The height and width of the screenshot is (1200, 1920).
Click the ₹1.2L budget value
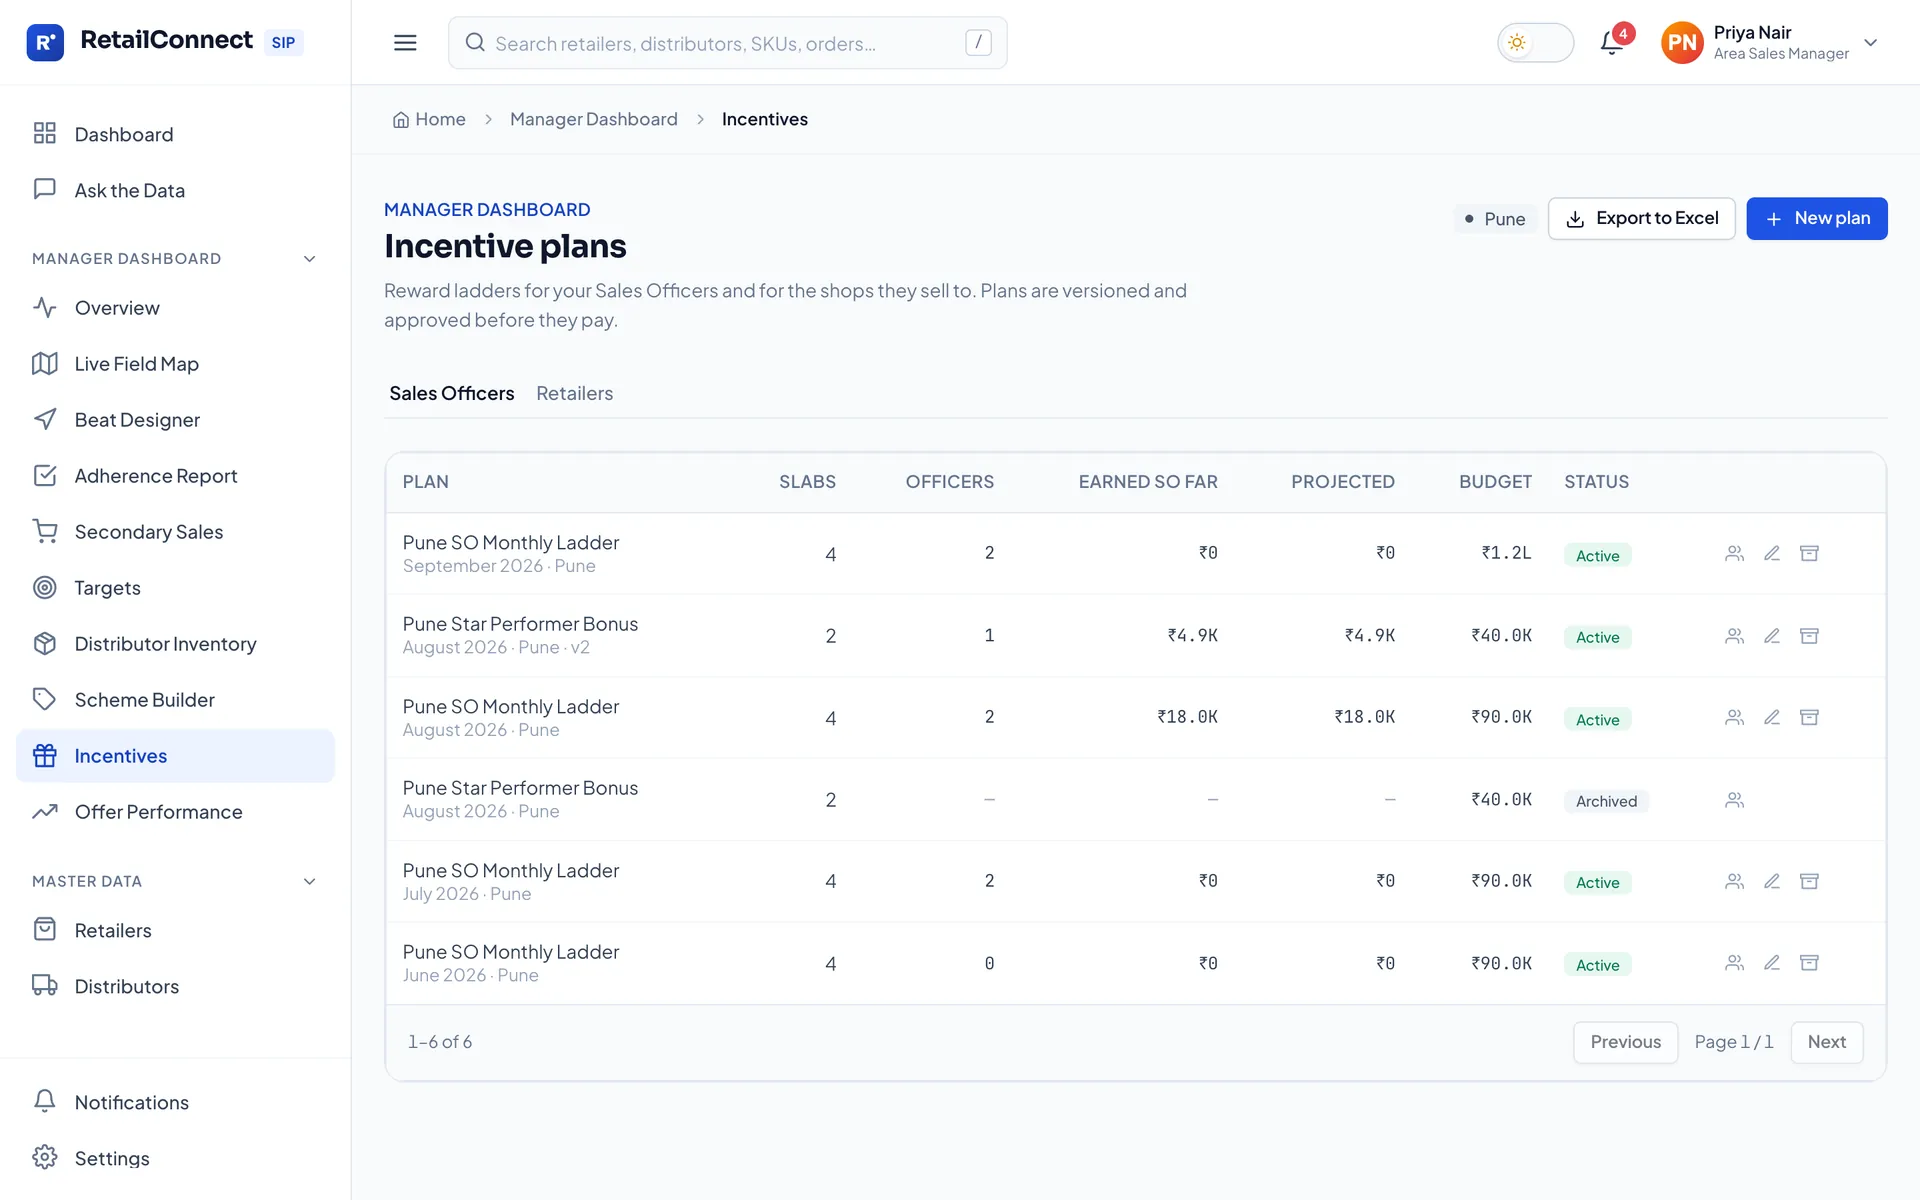1506,552
